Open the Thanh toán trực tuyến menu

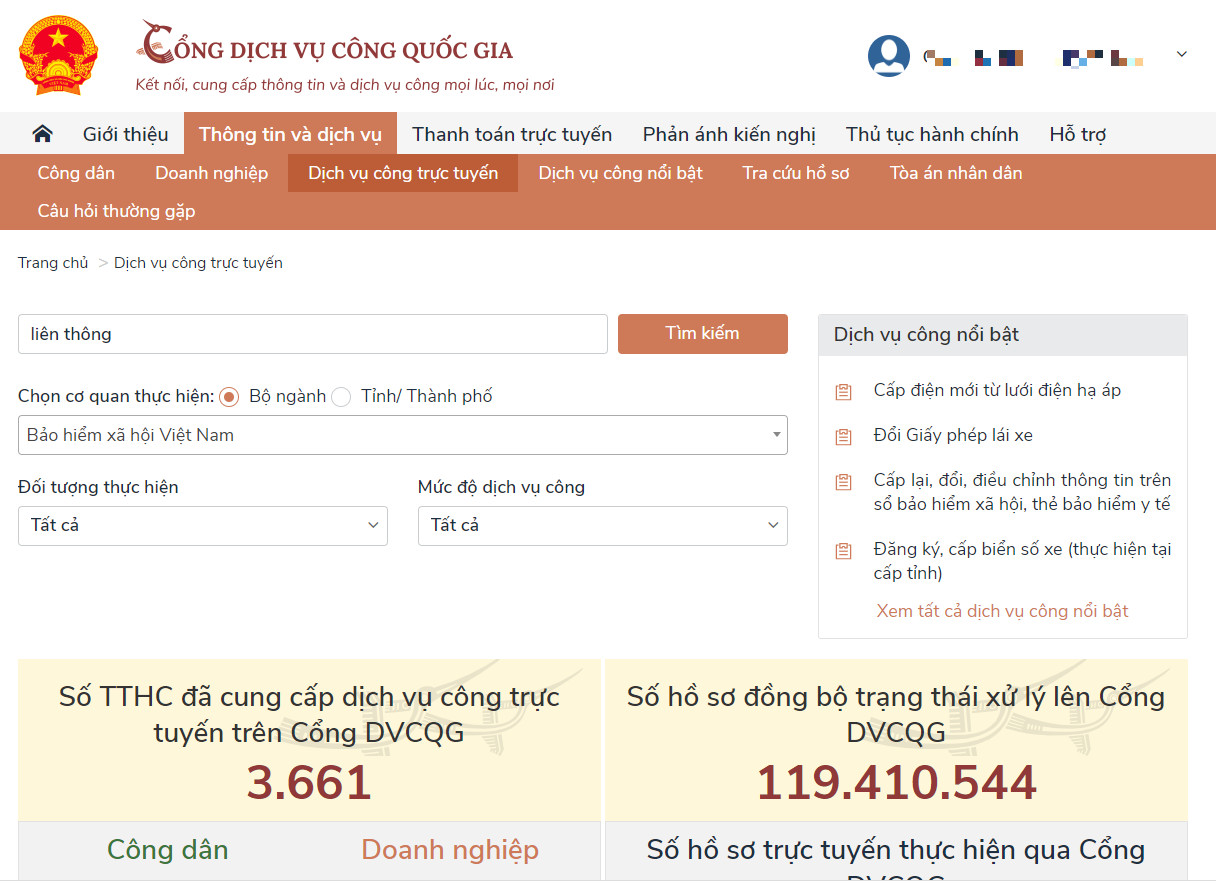(512, 134)
